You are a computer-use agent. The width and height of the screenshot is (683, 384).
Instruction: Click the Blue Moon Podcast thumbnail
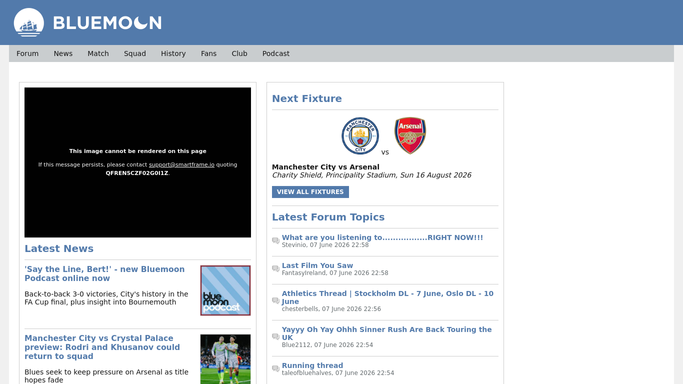225,290
